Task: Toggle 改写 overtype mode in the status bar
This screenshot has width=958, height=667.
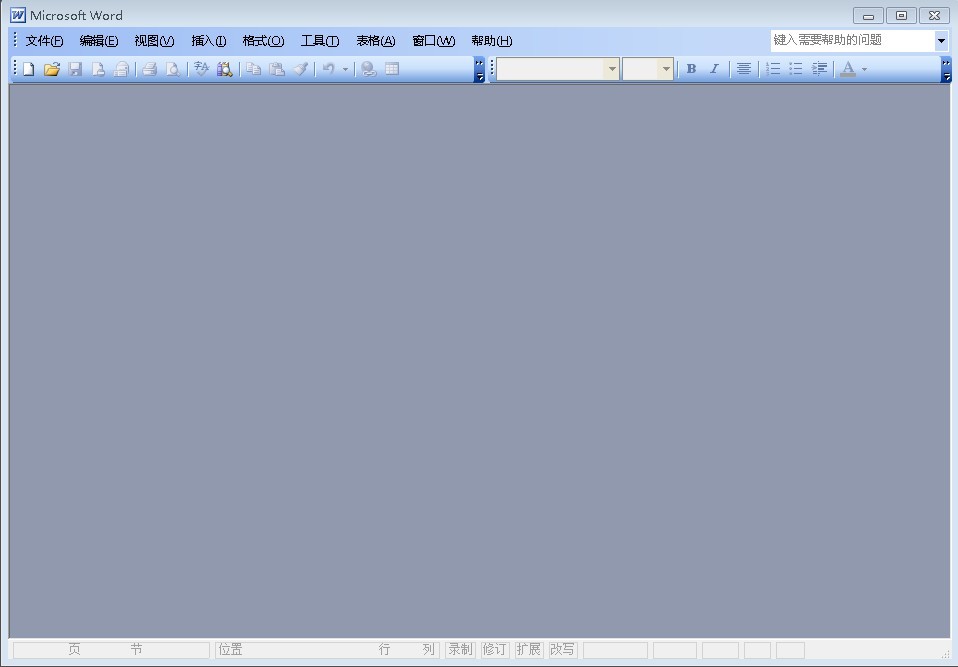Action: (x=562, y=649)
